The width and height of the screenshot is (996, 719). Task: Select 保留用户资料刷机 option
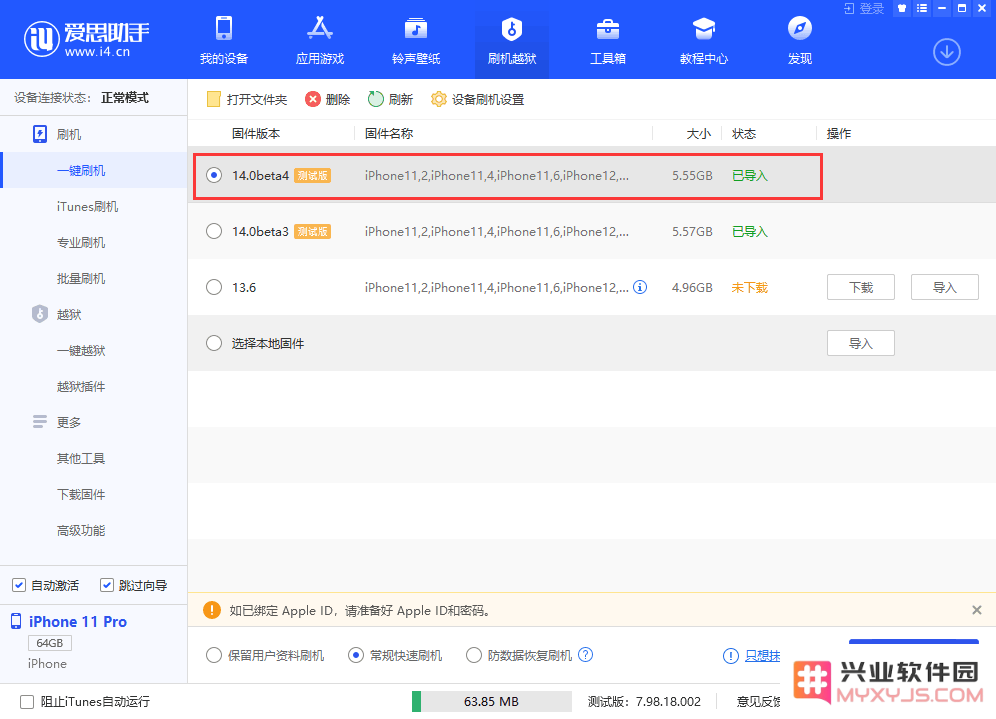click(x=213, y=655)
